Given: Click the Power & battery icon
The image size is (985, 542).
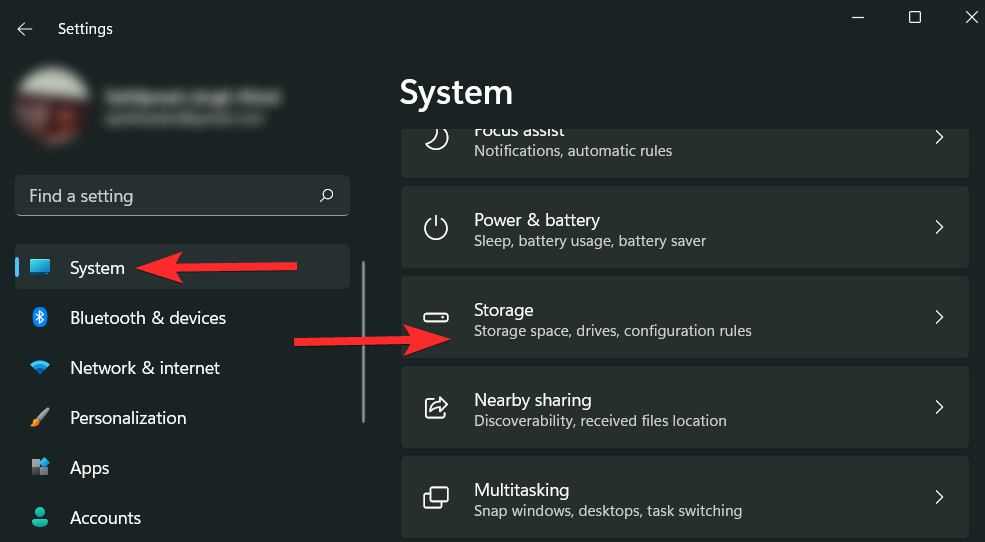Looking at the screenshot, I should [436, 228].
